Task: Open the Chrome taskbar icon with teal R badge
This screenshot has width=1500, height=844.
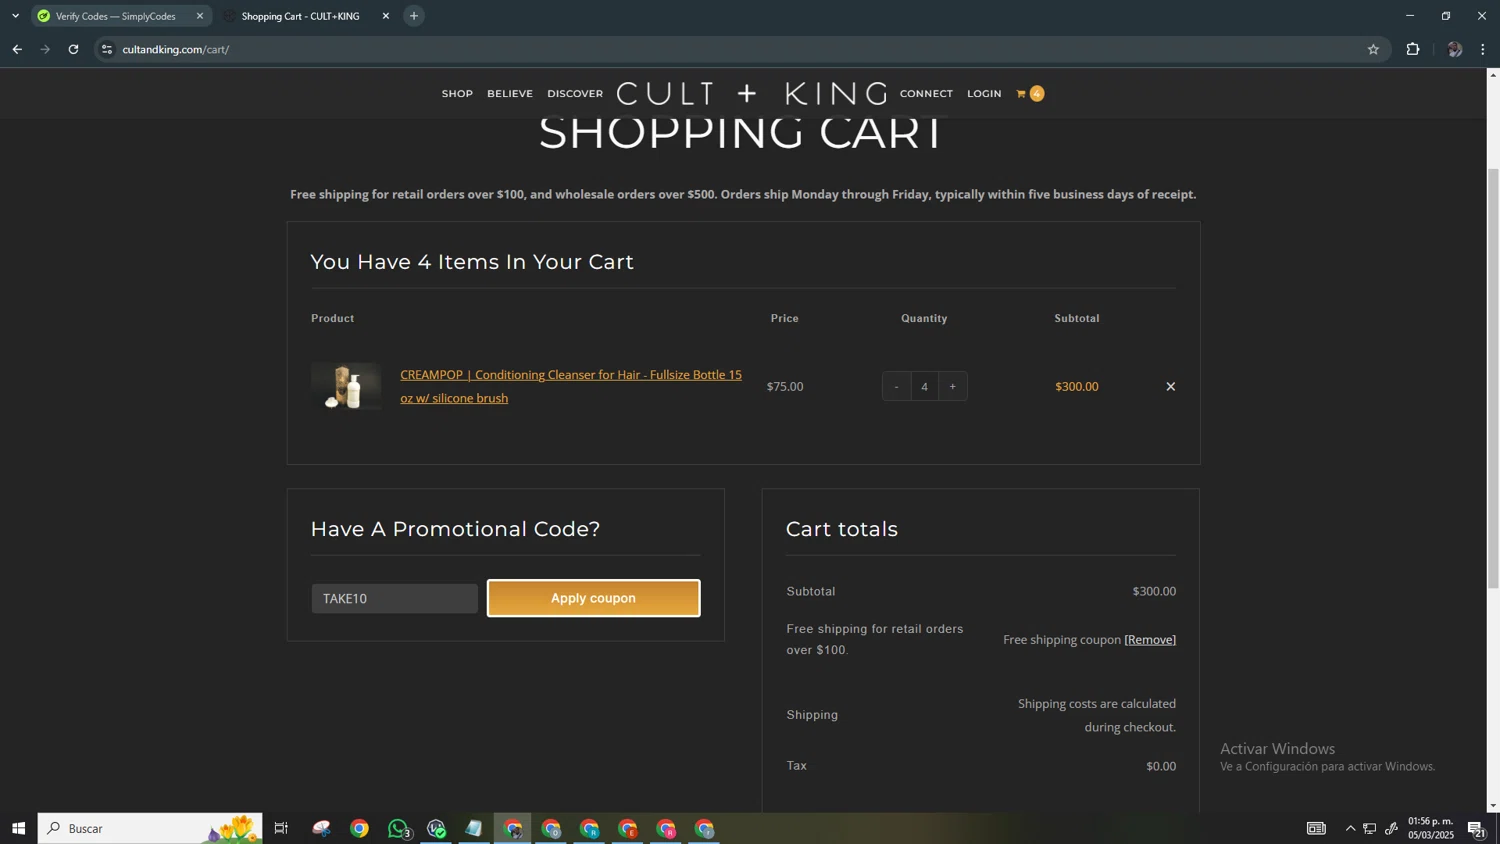Action: (589, 828)
